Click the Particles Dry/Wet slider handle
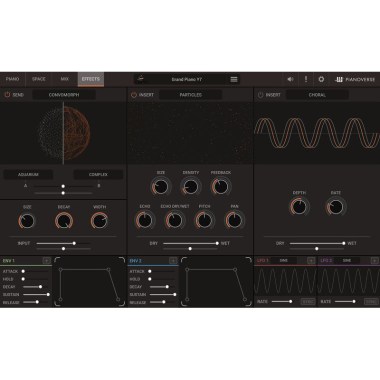Screen dimensions: 380x380 click(217, 243)
